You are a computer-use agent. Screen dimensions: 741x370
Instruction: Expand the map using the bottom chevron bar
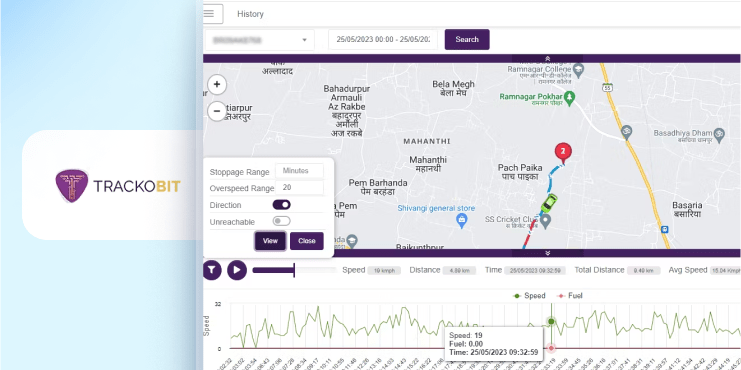(547, 253)
